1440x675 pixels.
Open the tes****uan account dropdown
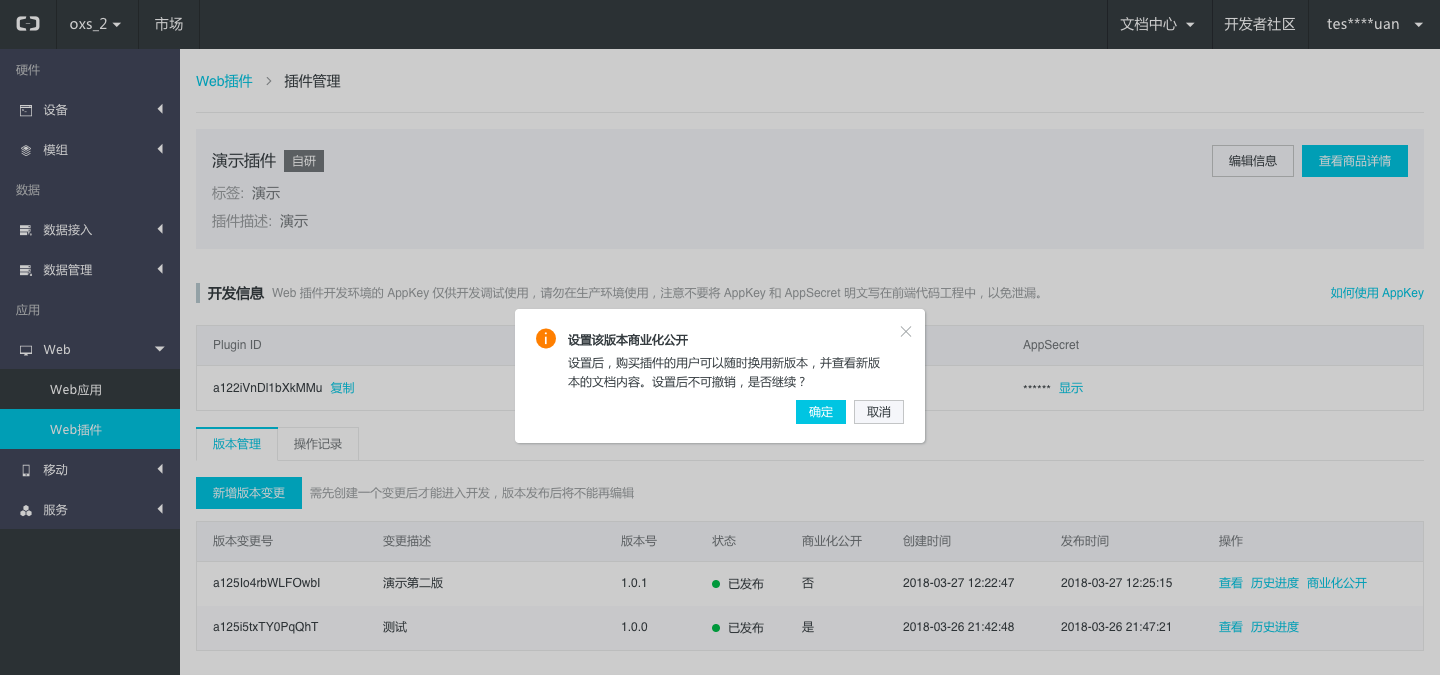point(1374,24)
